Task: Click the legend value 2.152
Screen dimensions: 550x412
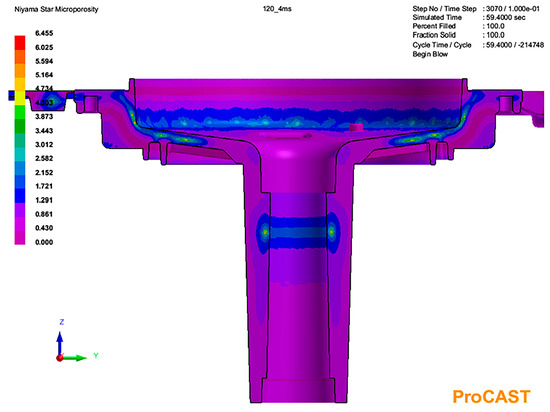Action: [x=44, y=173]
